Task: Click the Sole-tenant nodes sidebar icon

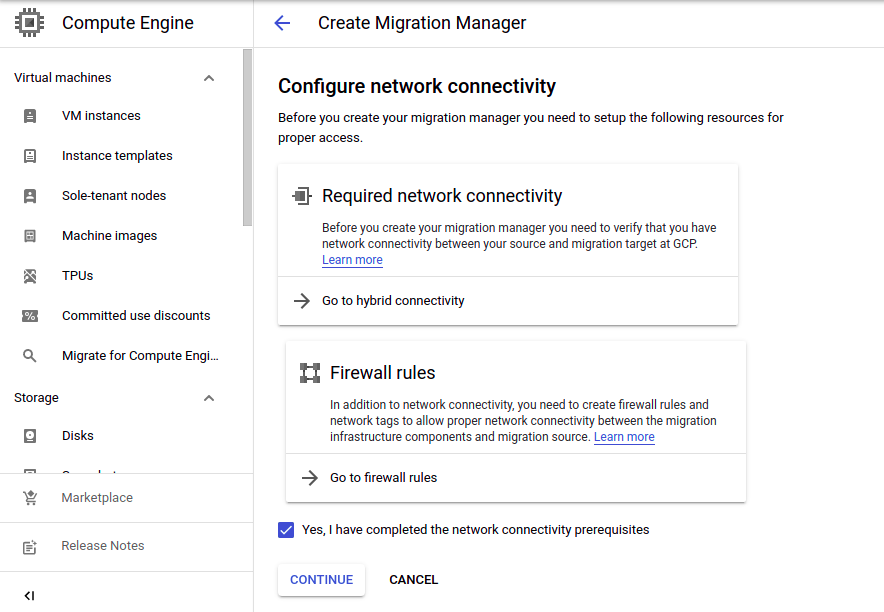Action: point(30,196)
